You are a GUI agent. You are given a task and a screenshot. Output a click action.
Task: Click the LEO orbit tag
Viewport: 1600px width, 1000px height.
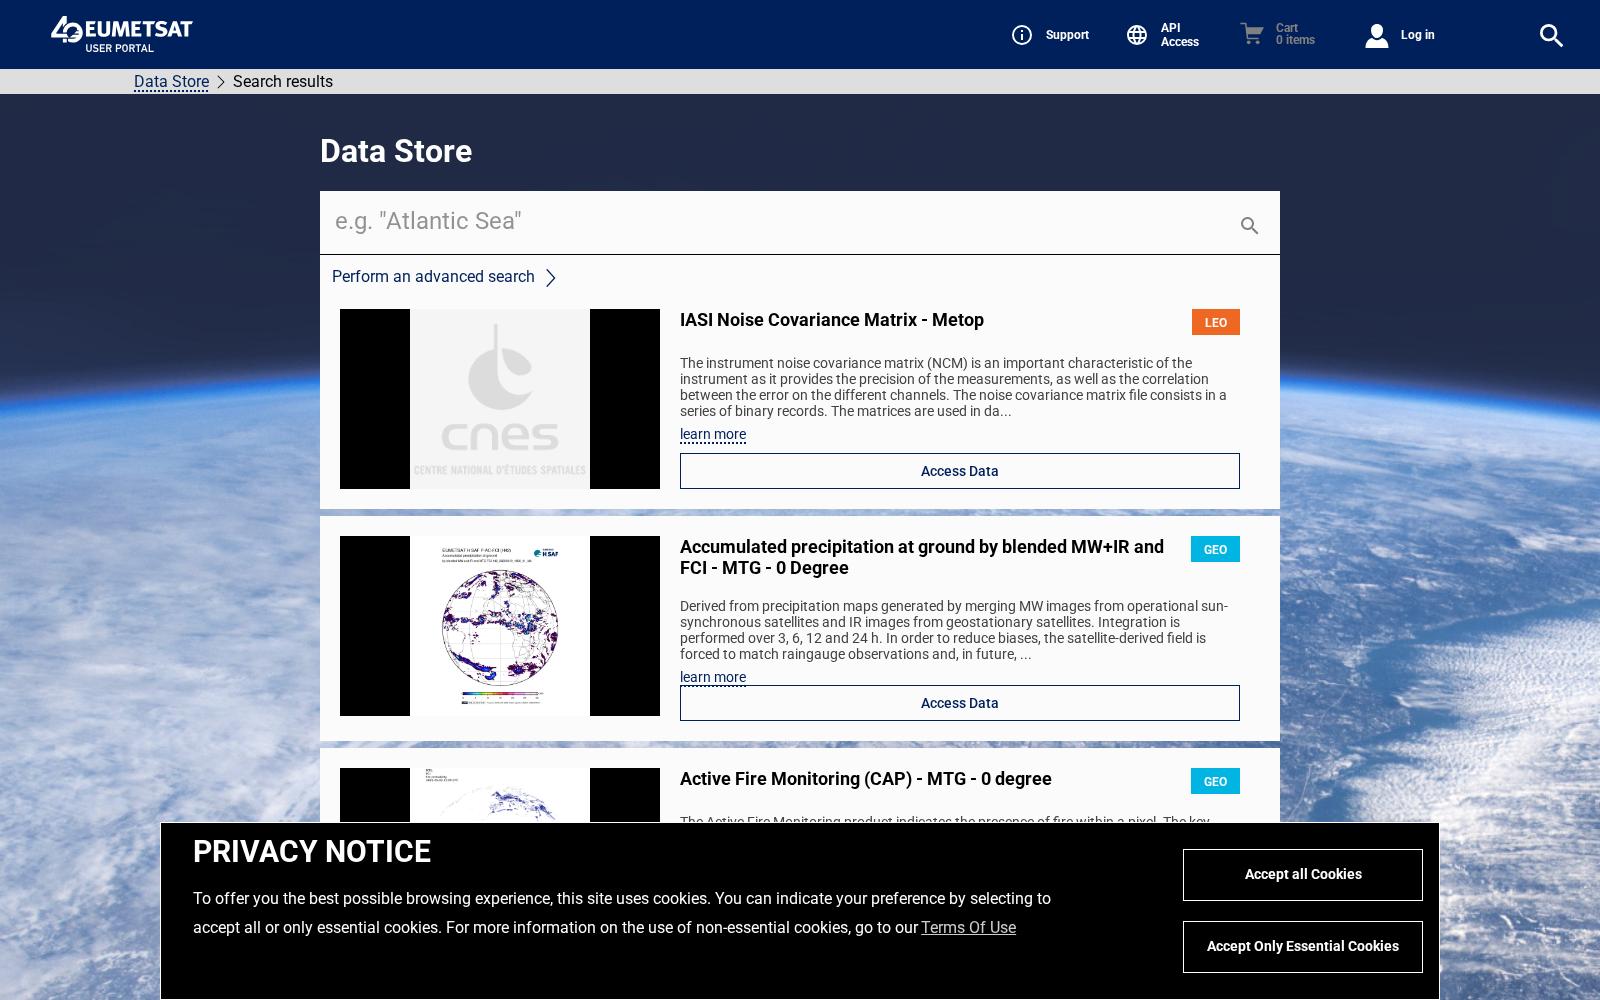click(x=1215, y=322)
